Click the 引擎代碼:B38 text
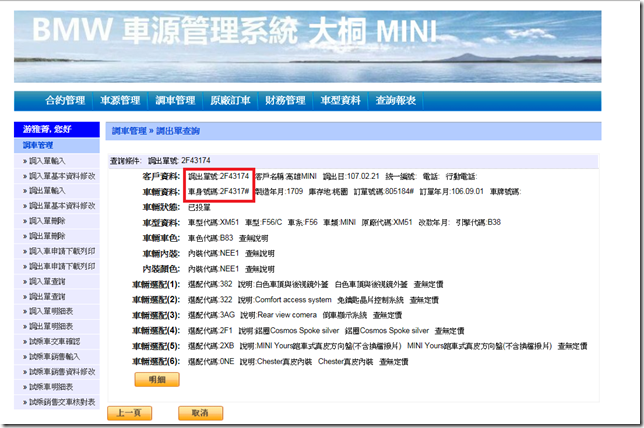Viewport: 644px width, 428px height. coord(478,222)
